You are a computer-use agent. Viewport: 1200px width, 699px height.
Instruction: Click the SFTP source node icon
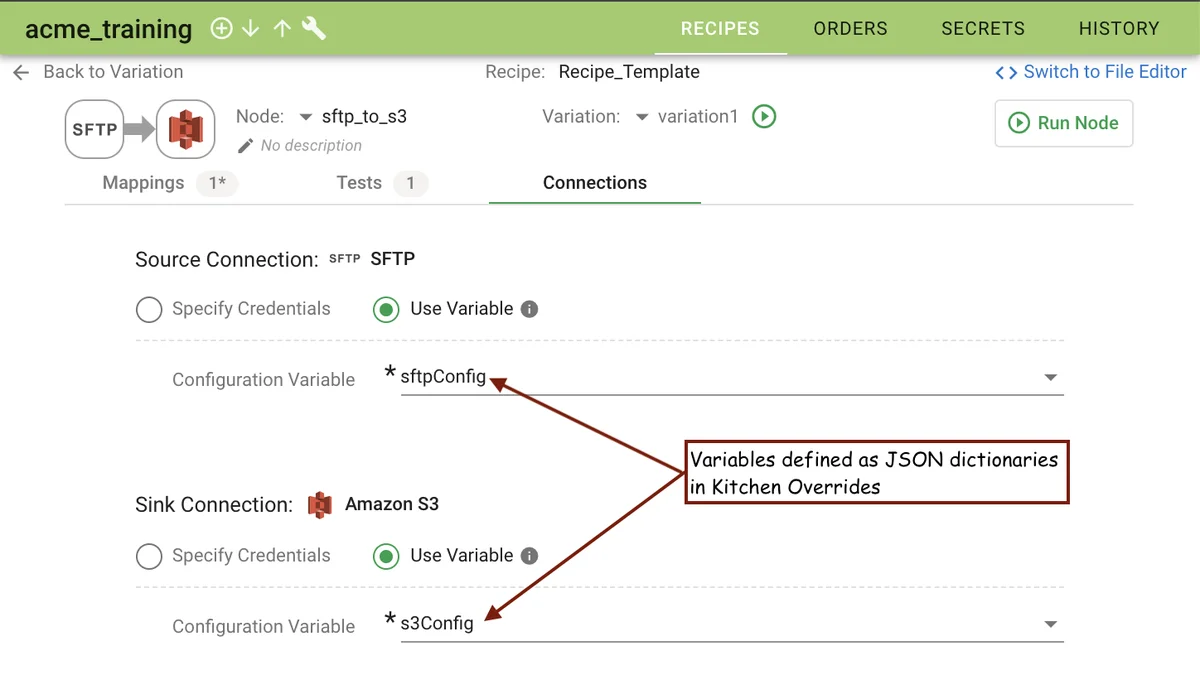click(x=94, y=129)
